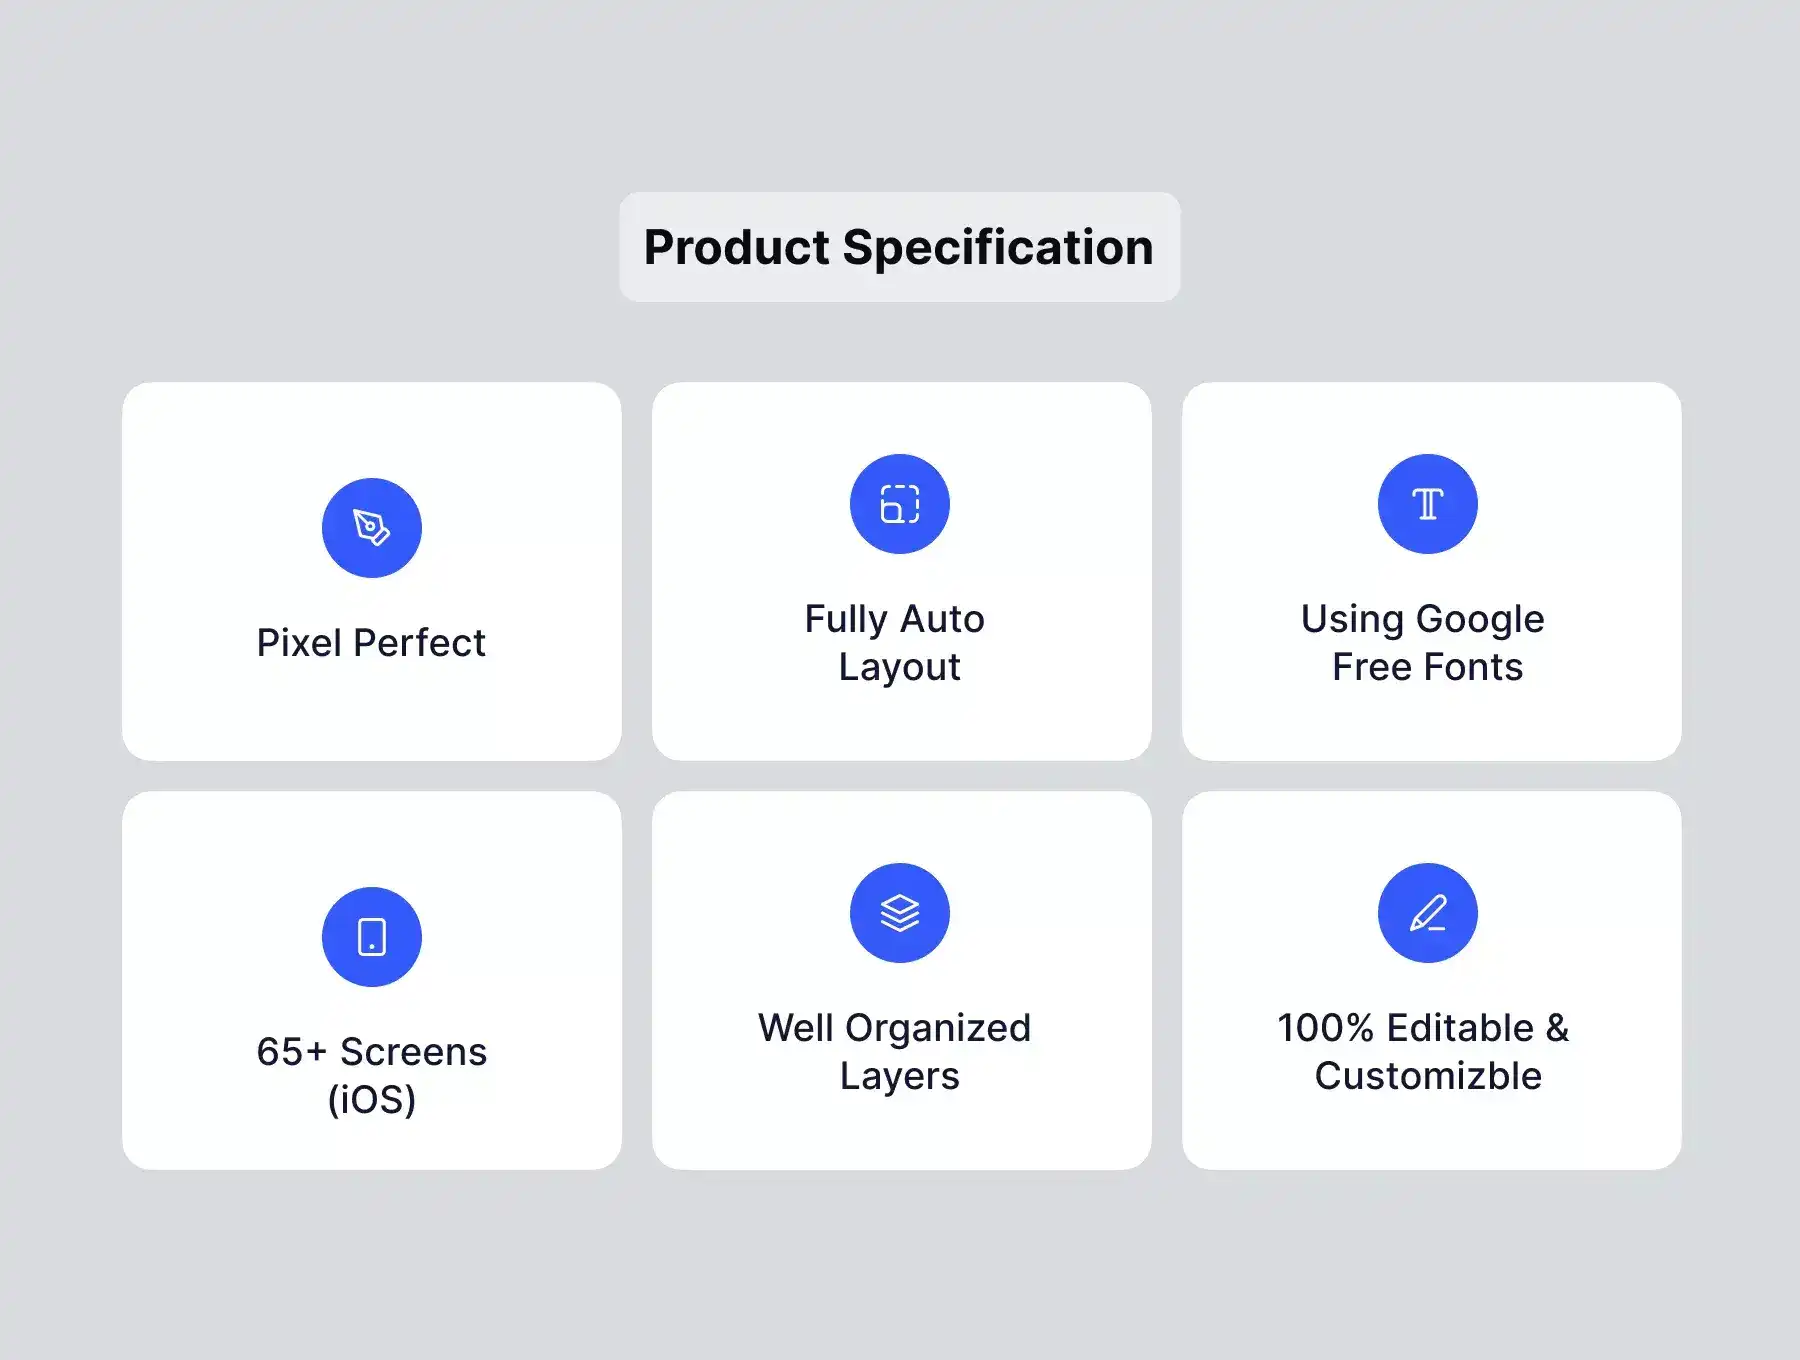Click the stacked layers icon
1800x1360 pixels.
click(x=899, y=913)
